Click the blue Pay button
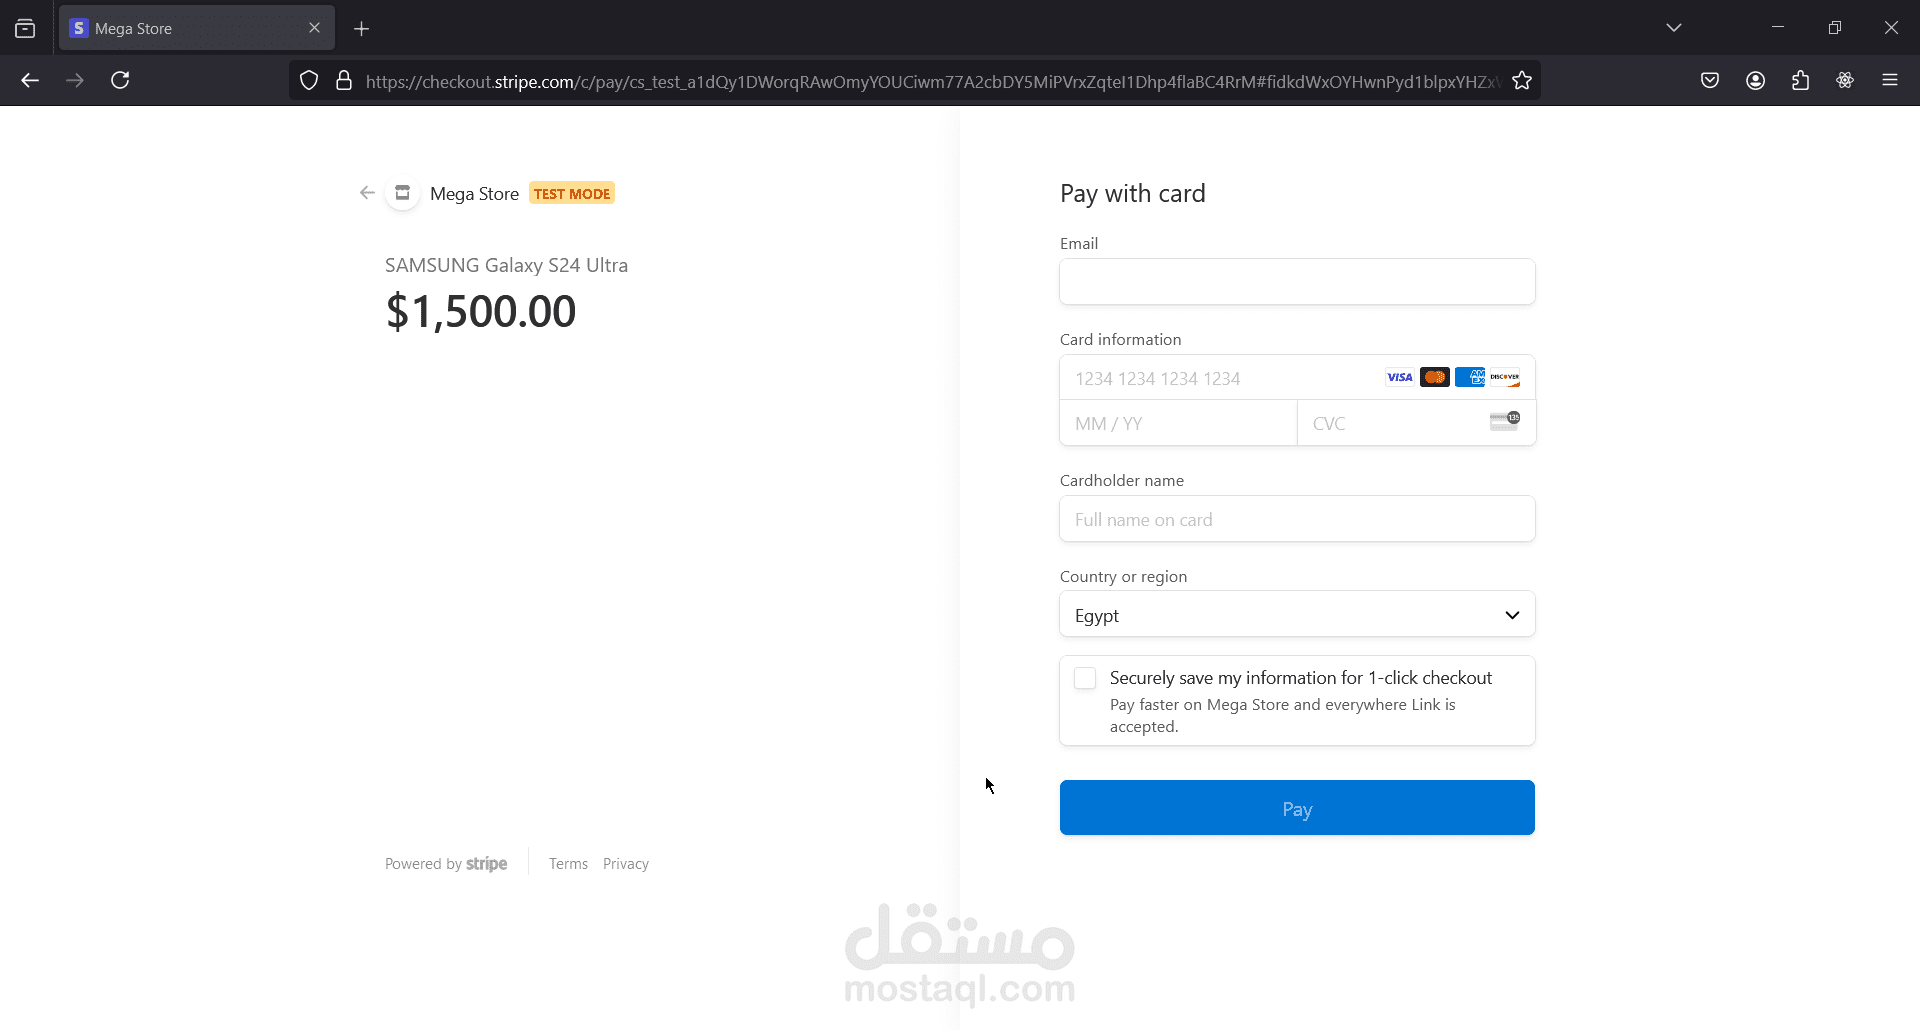 point(1297,808)
